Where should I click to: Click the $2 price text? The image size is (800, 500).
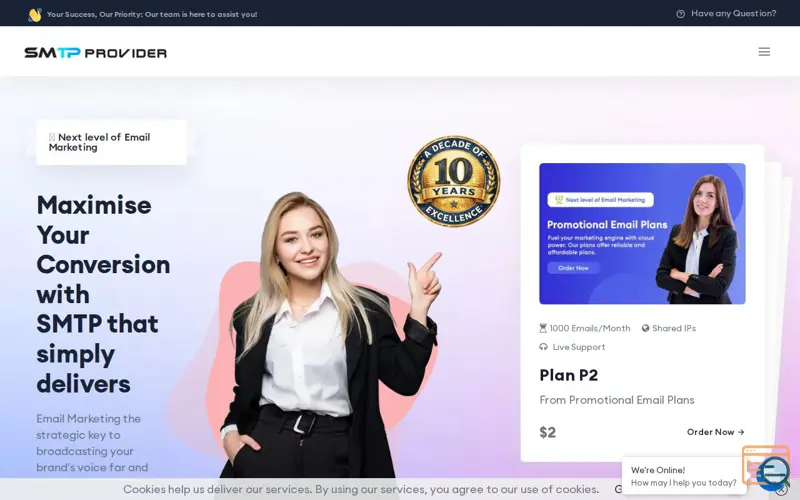[x=547, y=432]
